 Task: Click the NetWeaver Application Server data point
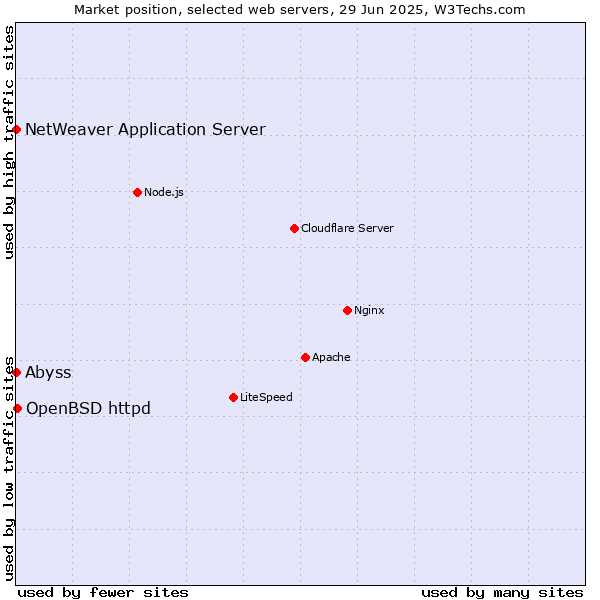click(x=16, y=130)
